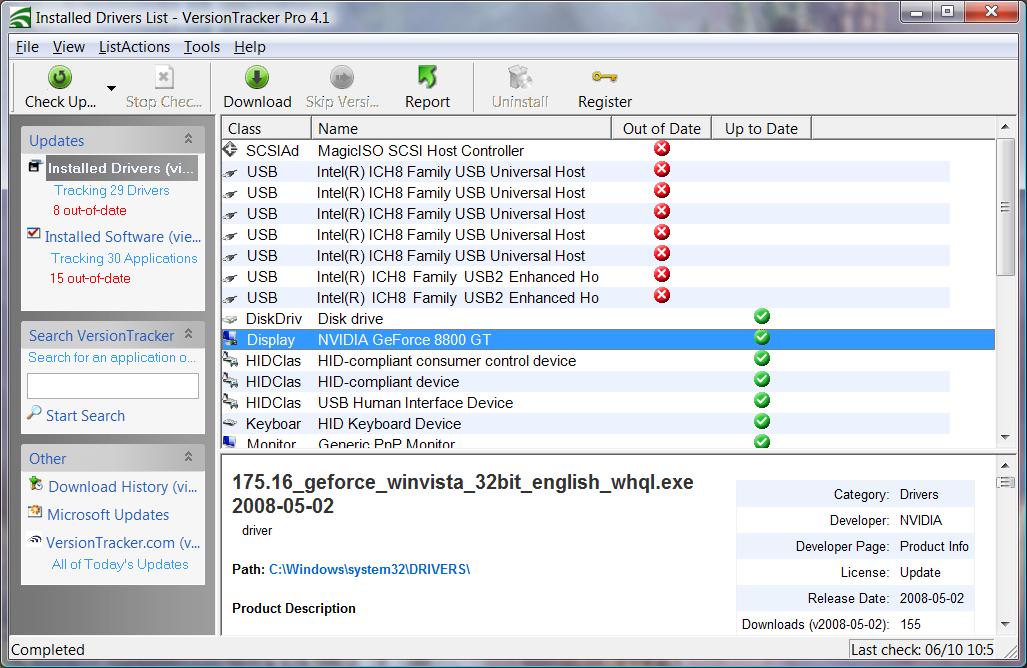Open the Help menu
1027x668 pixels.
250,47
